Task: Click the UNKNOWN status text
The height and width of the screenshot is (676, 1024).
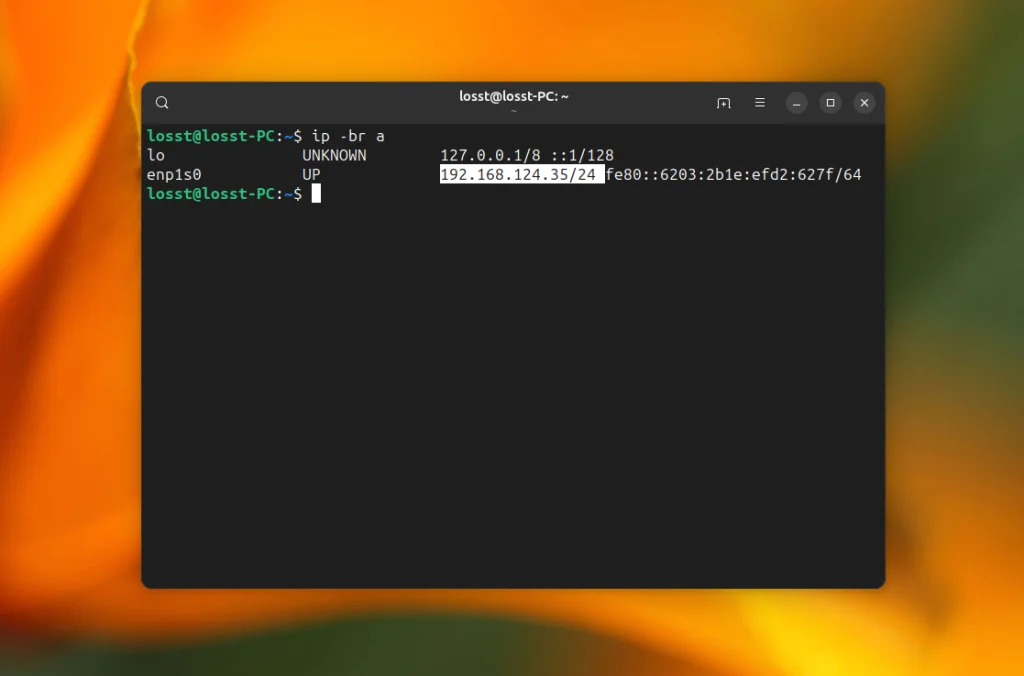Action: click(x=333, y=155)
